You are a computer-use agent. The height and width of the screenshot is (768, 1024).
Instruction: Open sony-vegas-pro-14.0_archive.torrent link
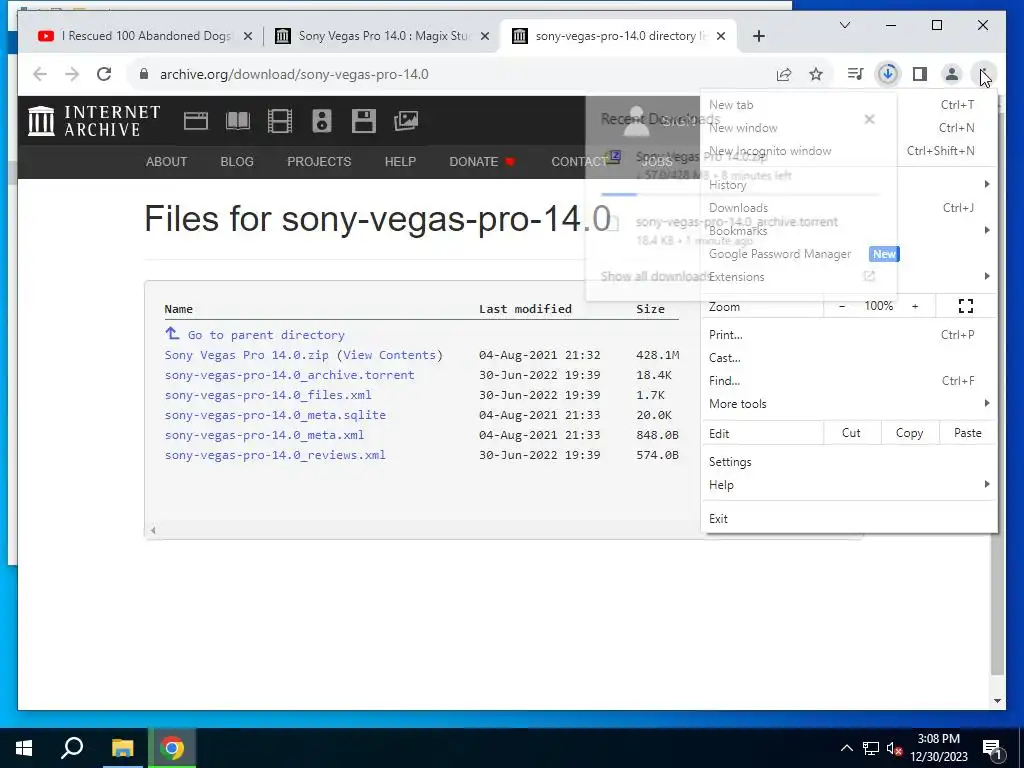coord(289,375)
